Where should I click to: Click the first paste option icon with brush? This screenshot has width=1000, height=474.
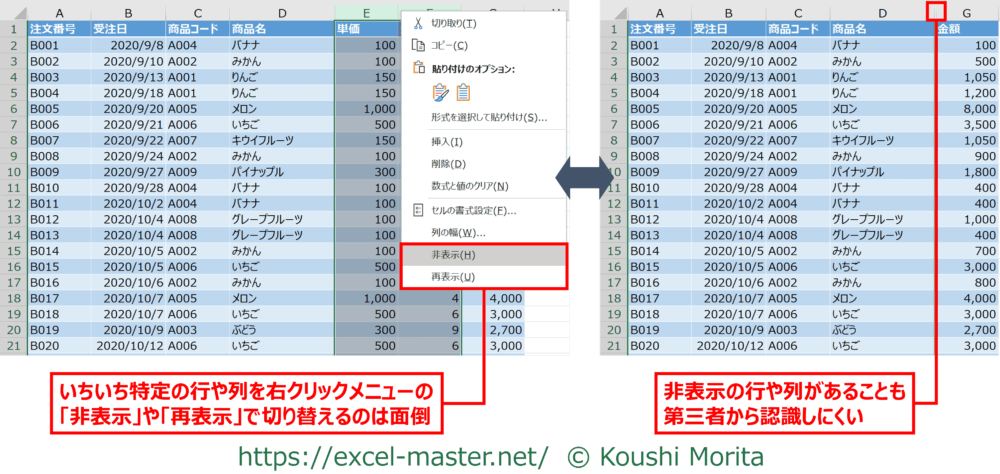(x=440, y=93)
